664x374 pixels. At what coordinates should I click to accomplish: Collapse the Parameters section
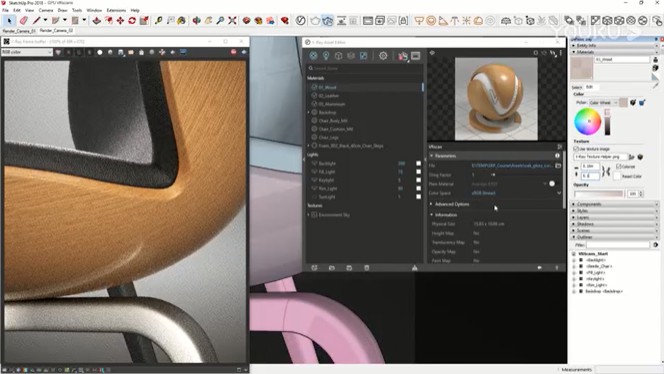tap(432, 156)
